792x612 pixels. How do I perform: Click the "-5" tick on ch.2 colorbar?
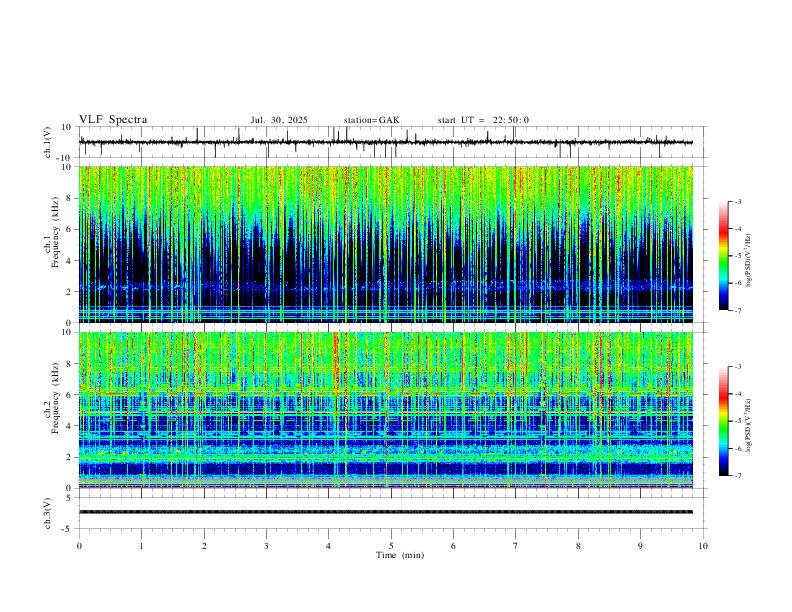pos(737,421)
